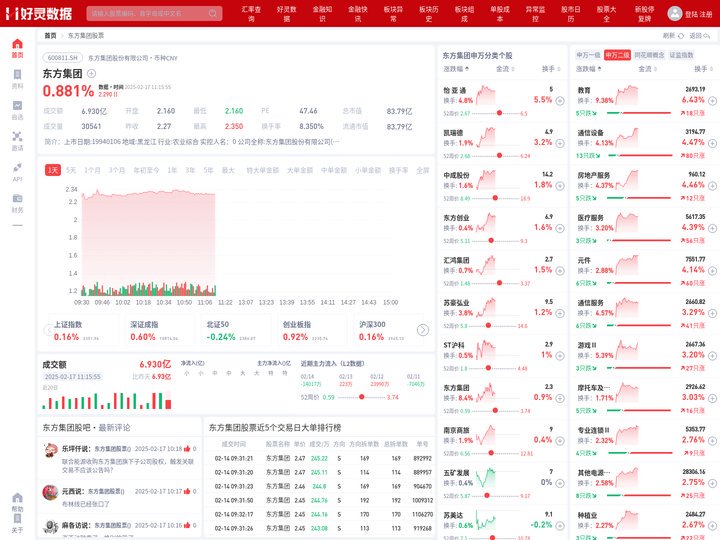Open the 新股停复牌 nav item
The width and height of the screenshot is (720, 540).
645,14
